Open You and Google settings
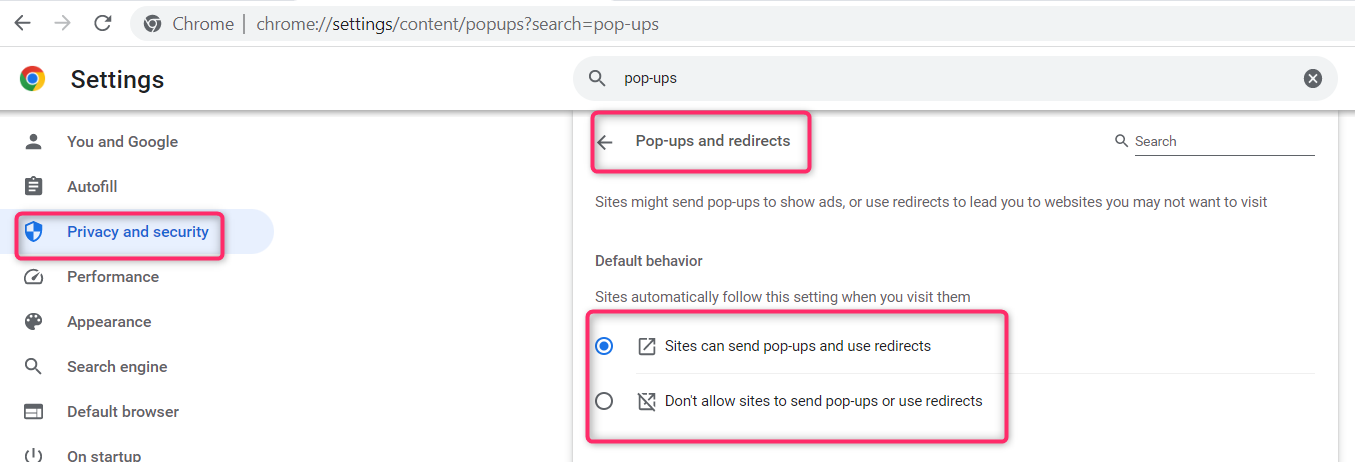 tap(122, 142)
